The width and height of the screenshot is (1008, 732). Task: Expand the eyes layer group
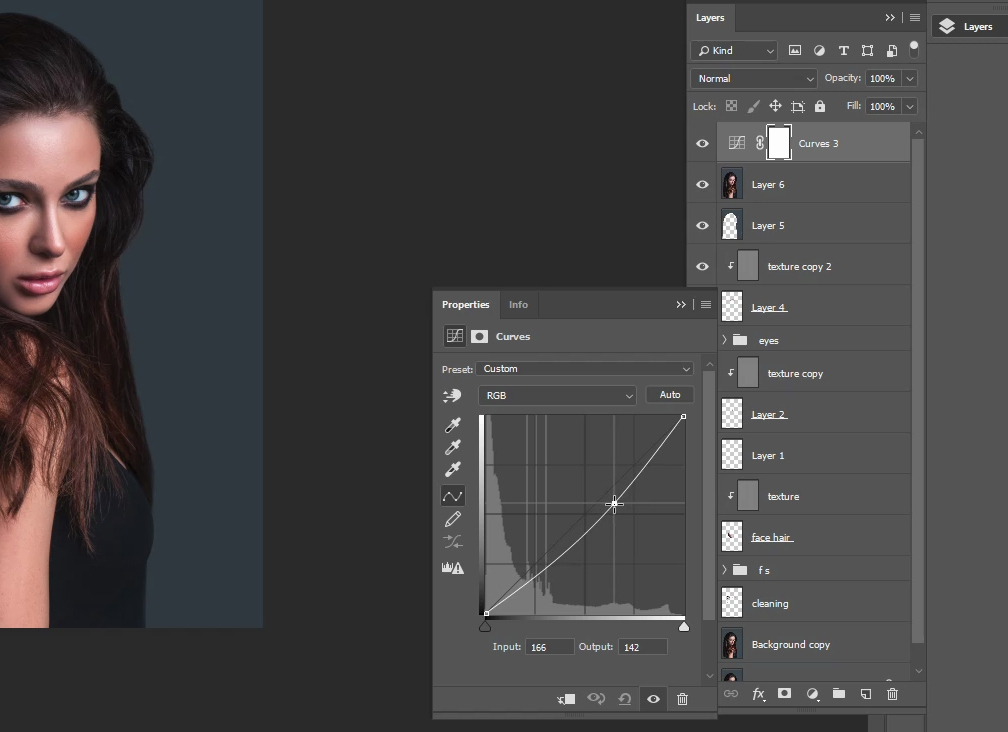(x=723, y=340)
